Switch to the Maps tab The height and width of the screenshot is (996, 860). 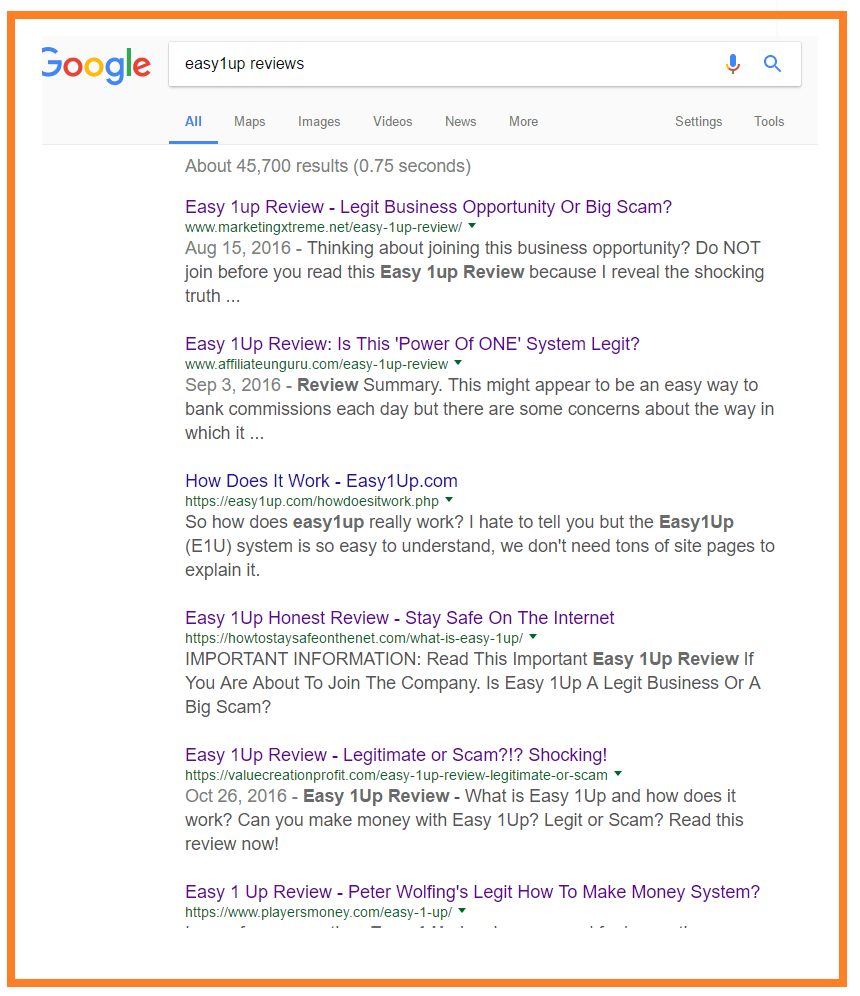[250, 121]
